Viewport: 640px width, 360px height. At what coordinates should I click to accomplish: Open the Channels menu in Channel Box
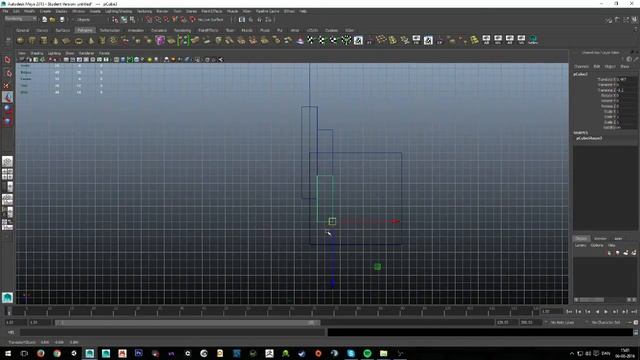[x=581, y=67]
